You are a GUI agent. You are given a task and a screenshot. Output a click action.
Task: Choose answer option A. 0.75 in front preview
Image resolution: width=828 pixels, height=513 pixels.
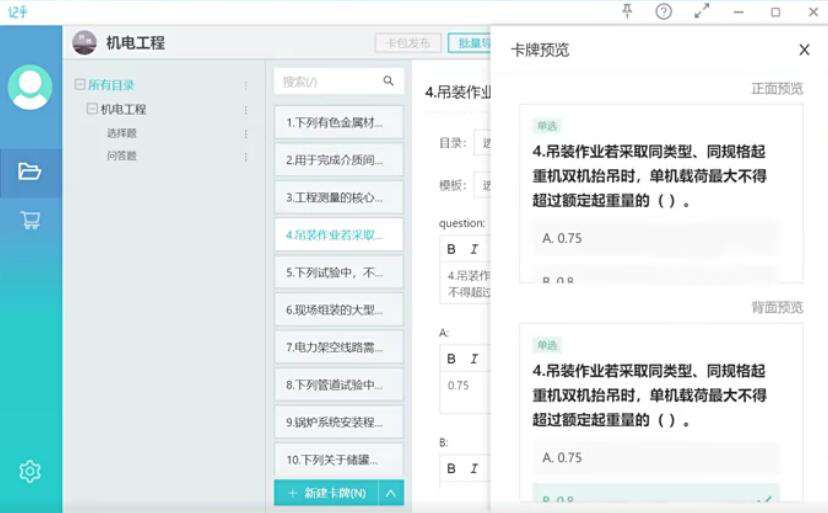click(655, 238)
